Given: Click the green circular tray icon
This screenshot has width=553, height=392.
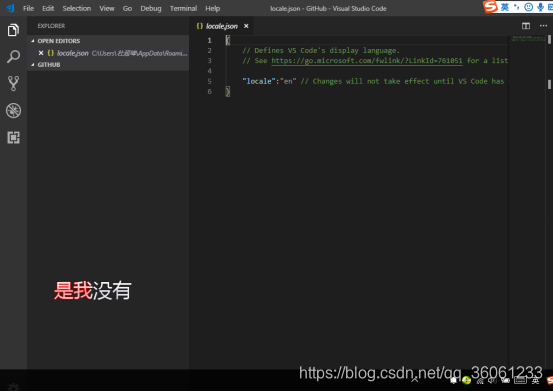Looking at the screenshot, I should point(467,380).
